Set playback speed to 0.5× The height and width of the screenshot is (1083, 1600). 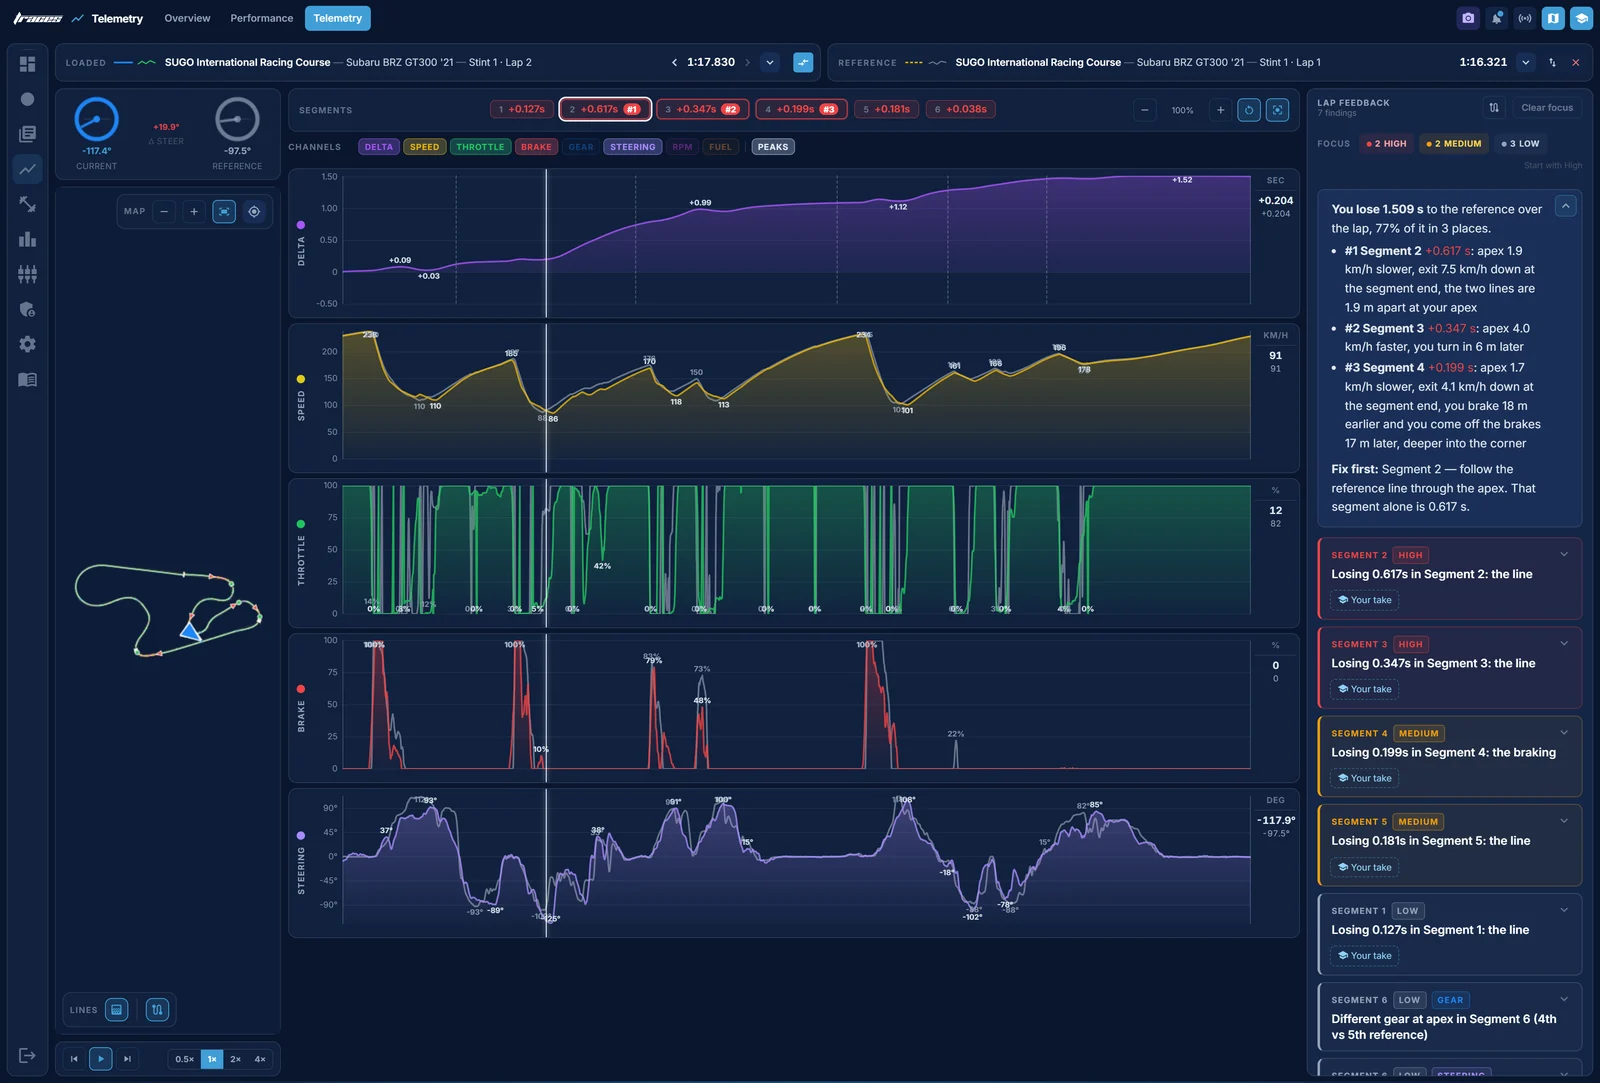185,1059
